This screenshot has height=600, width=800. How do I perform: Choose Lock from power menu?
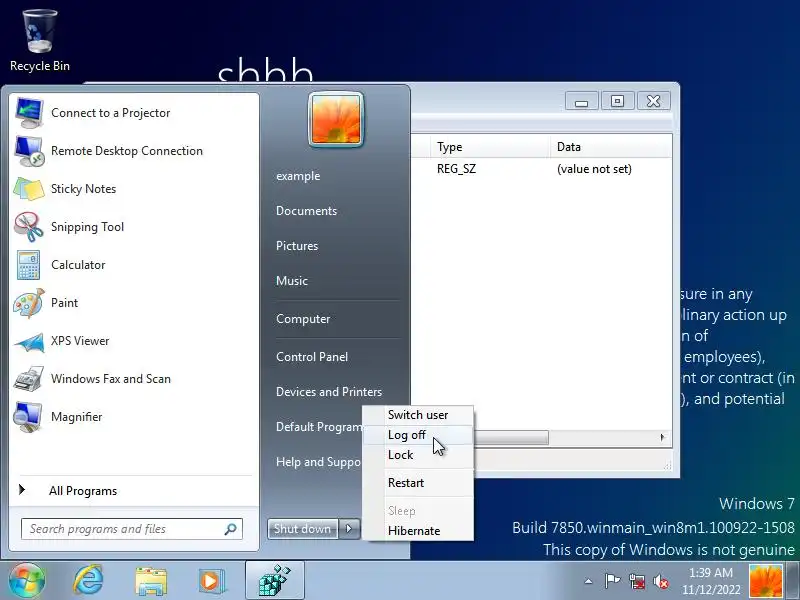pos(418,455)
